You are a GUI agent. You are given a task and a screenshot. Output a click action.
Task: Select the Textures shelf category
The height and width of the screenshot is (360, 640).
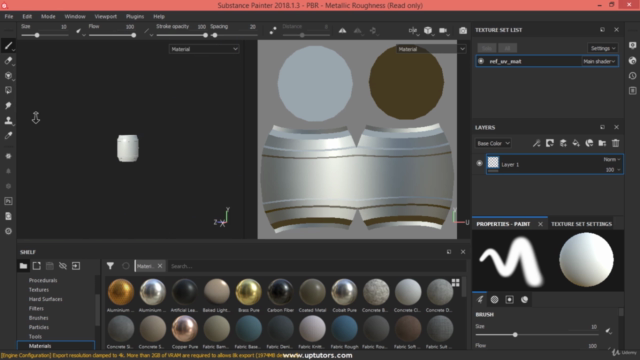[39, 290]
